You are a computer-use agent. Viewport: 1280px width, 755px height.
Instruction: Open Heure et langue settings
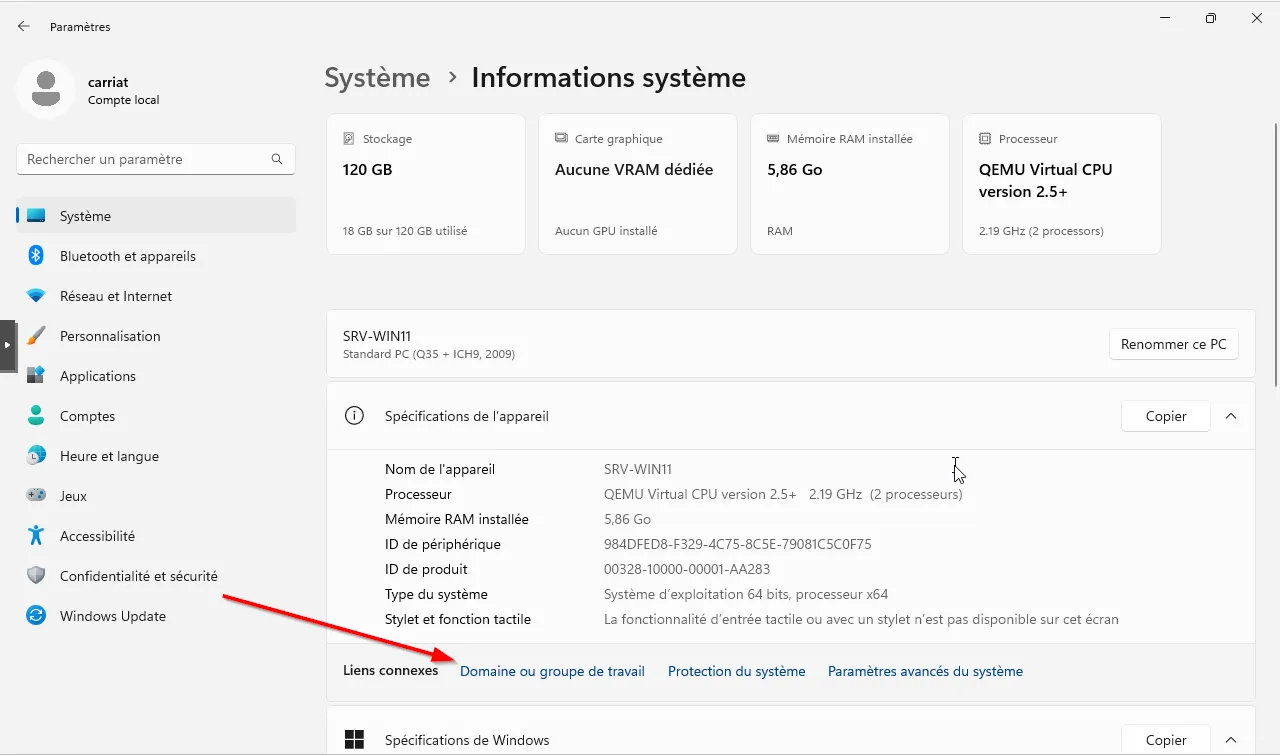click(x=109, y=456)
